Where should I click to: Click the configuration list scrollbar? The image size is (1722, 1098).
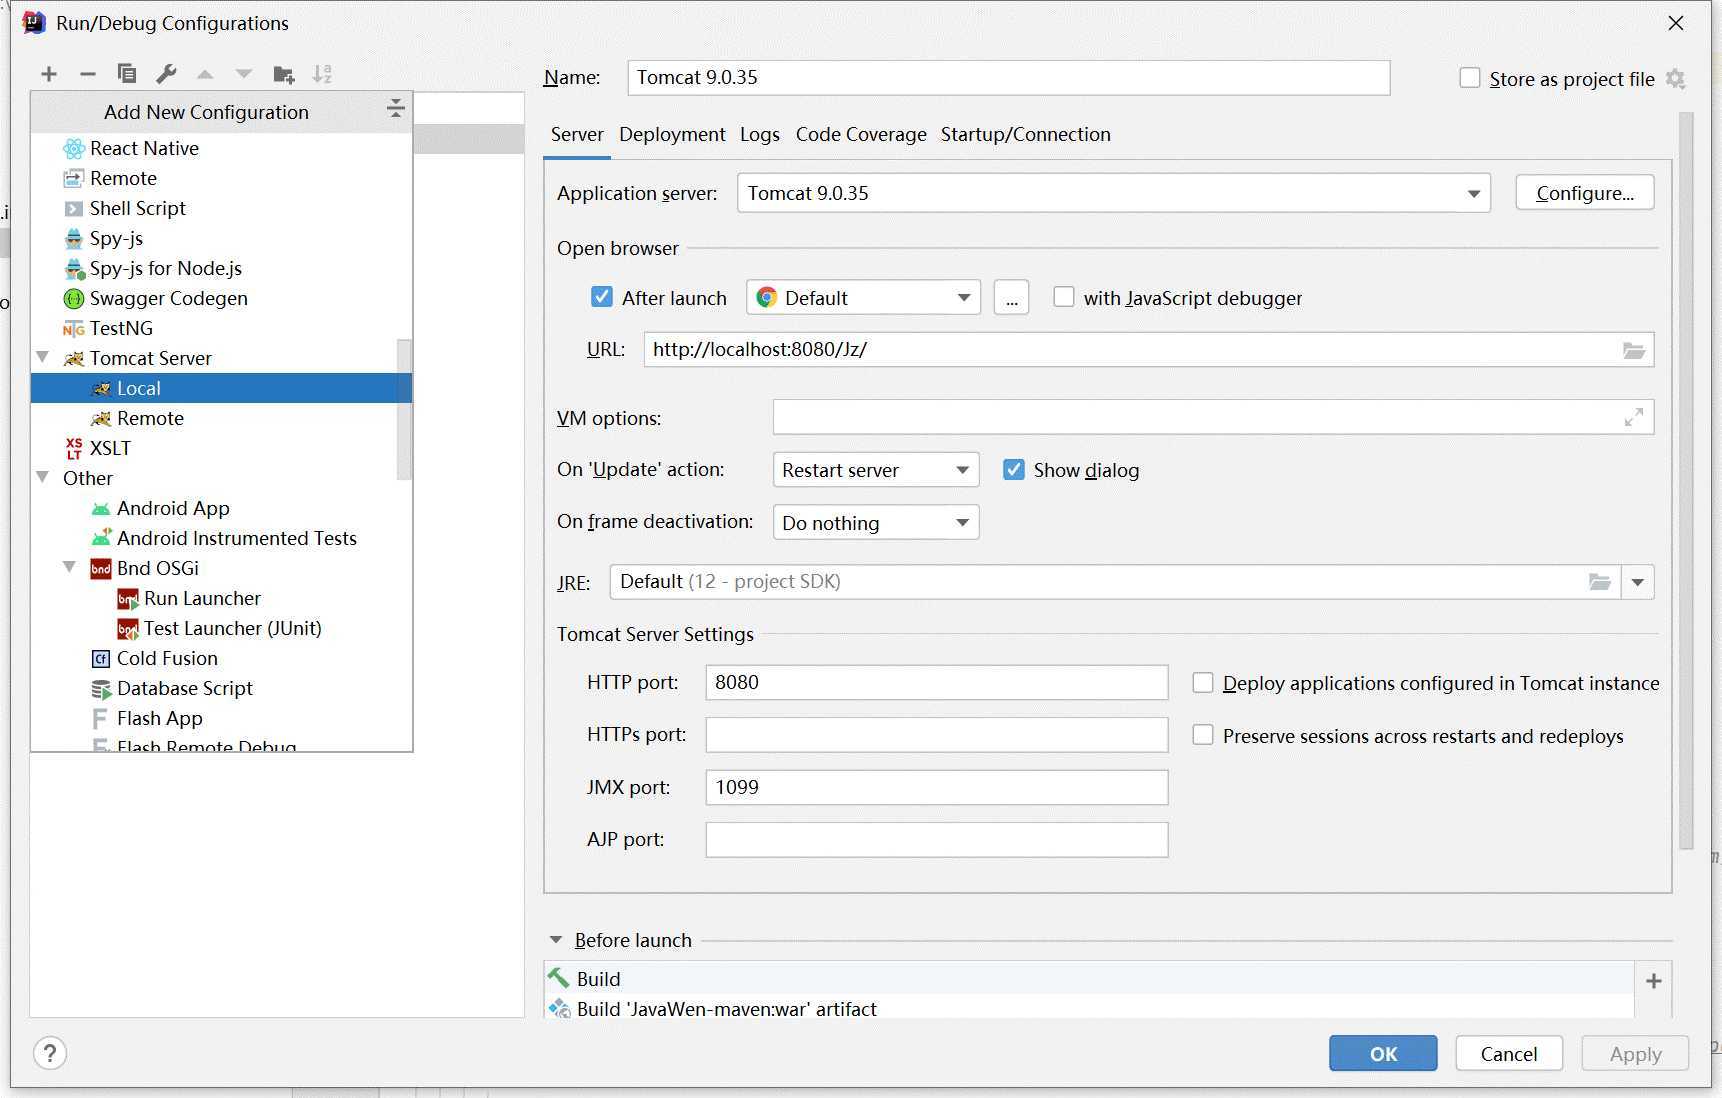[x=404, y=410]
